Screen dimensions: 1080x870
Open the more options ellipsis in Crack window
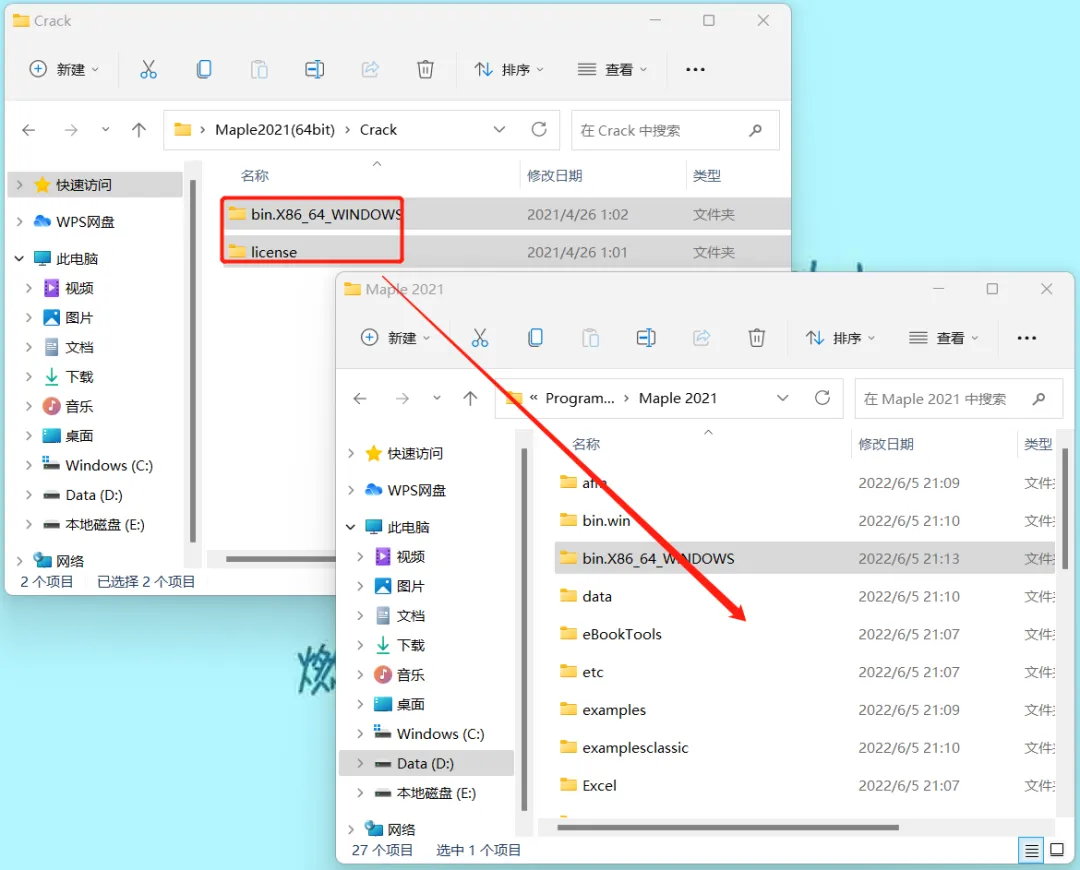696,70
